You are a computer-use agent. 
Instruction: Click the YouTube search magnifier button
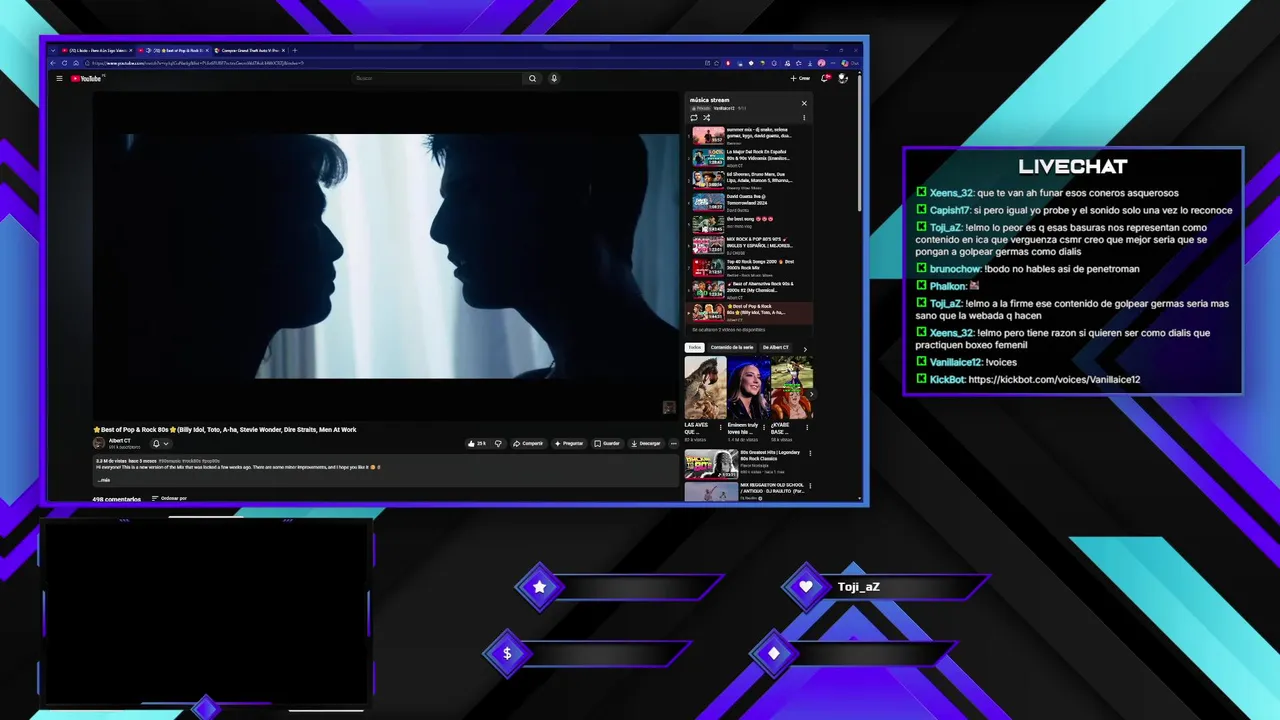point(532,78)
